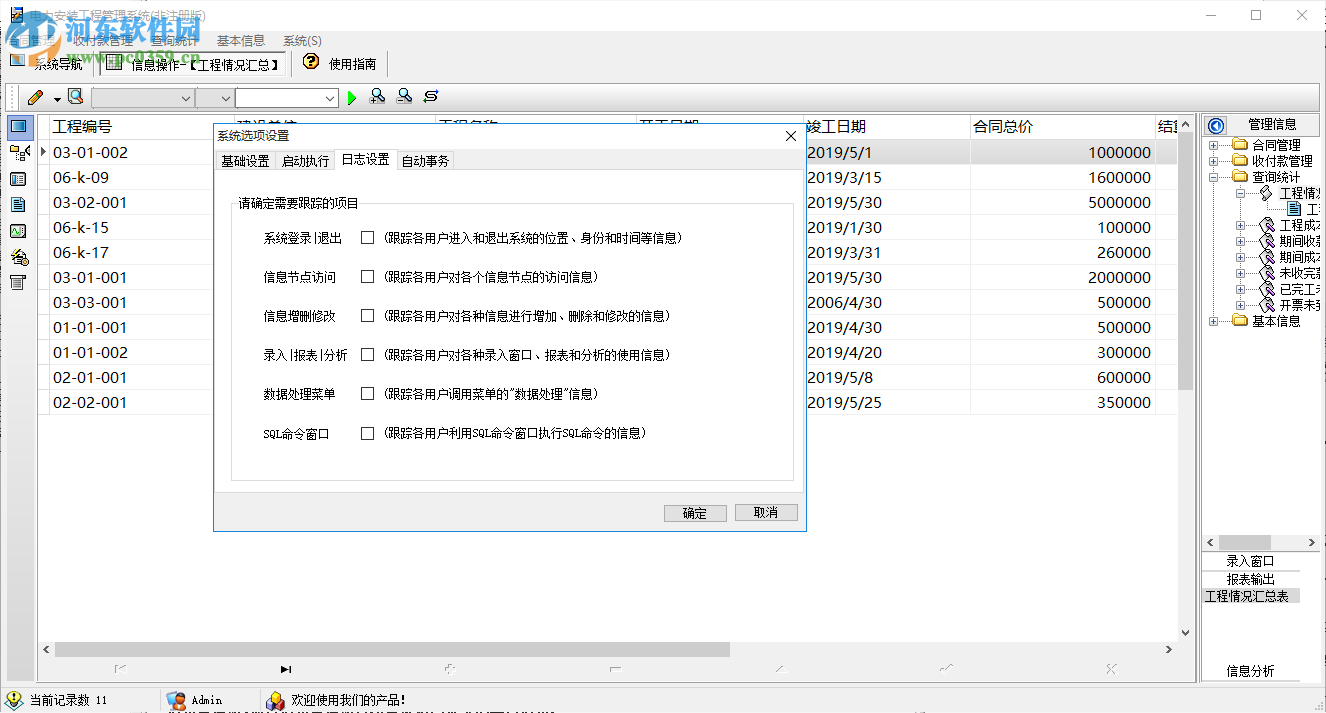This screenshot has width=1326, height=713.
Task: Select 报表输出 in the right panel
Action: 1251,579
